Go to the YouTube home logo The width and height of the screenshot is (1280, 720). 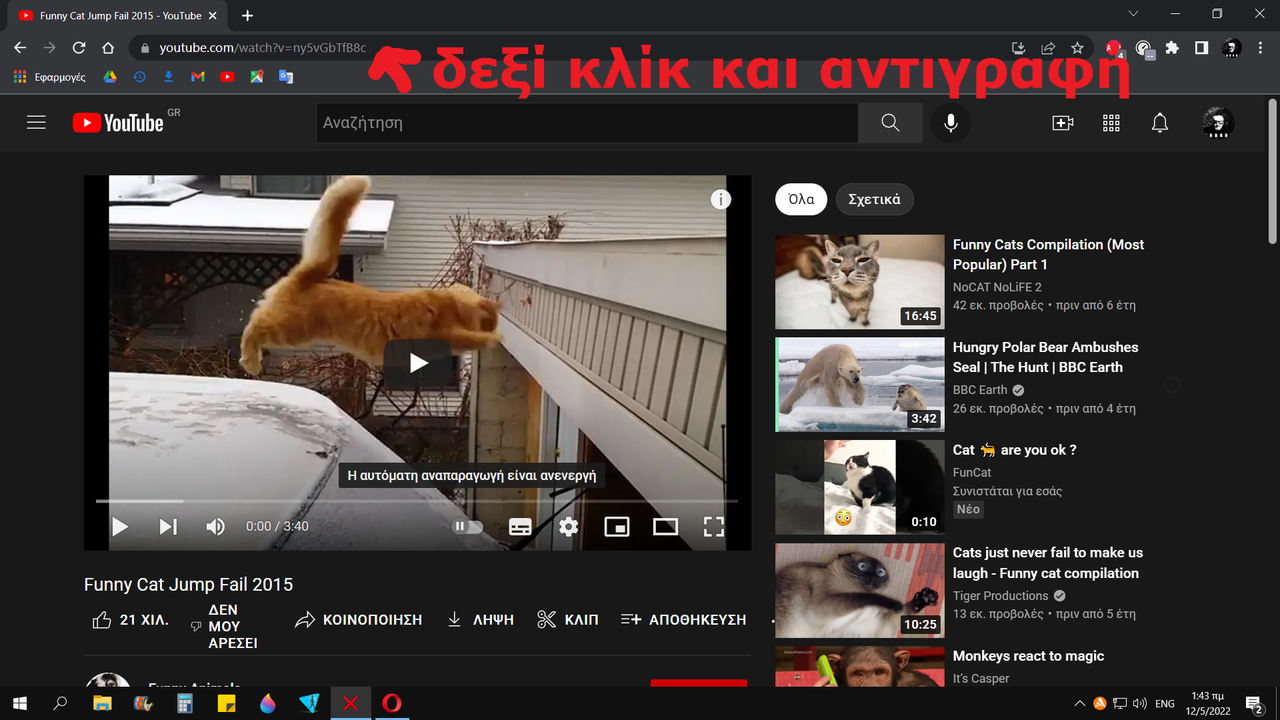pyautogui.click(x=118, y=123)
